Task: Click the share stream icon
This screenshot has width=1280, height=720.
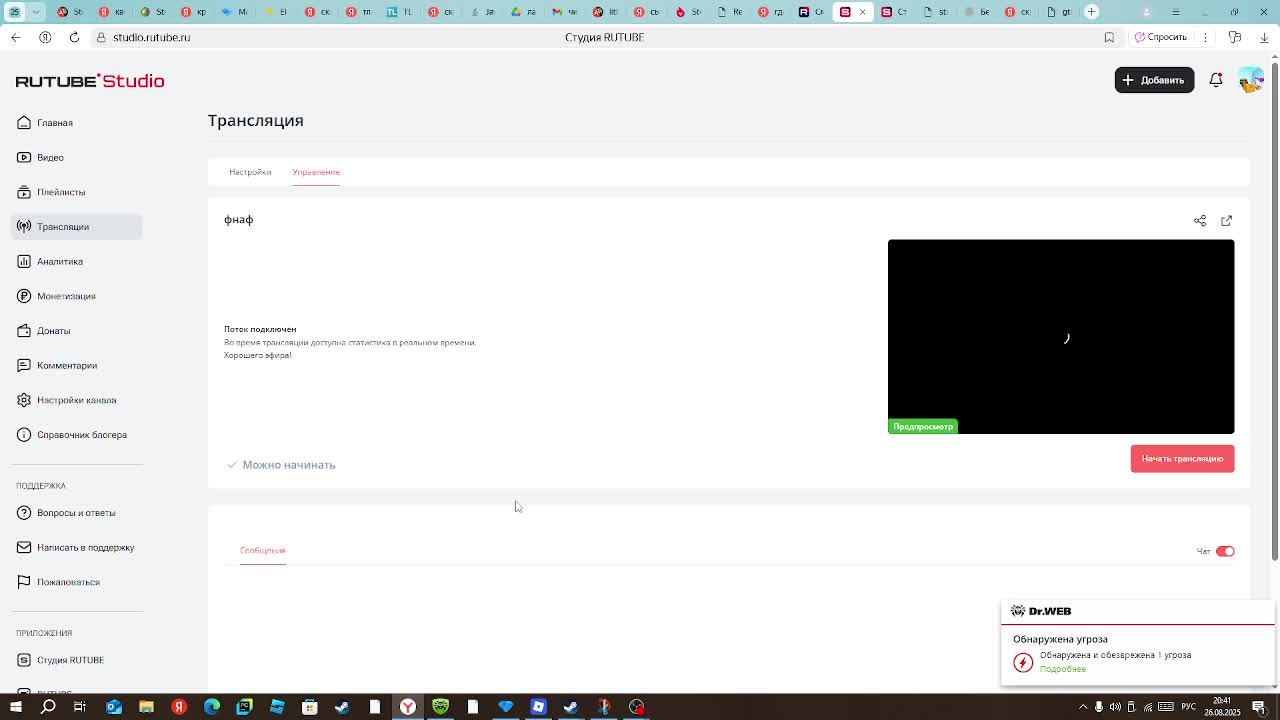Action: [1200, 221]
